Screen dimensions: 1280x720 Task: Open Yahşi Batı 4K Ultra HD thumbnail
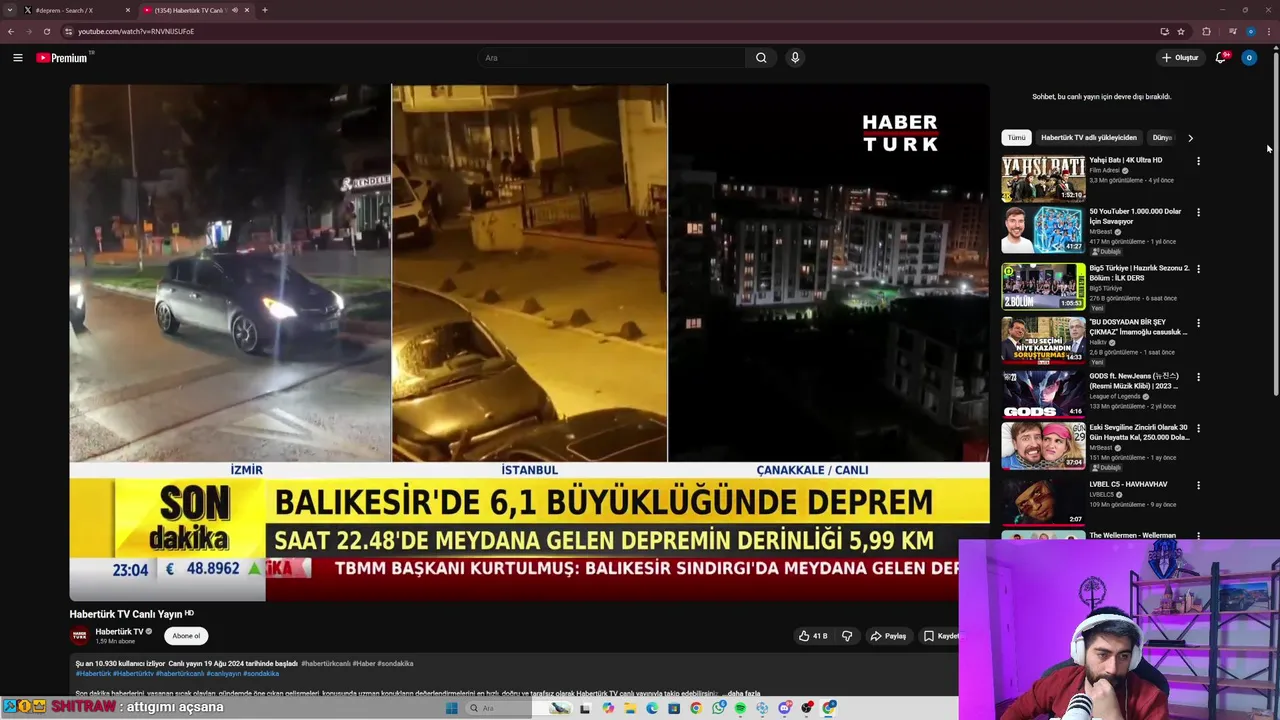(1043, 178)
